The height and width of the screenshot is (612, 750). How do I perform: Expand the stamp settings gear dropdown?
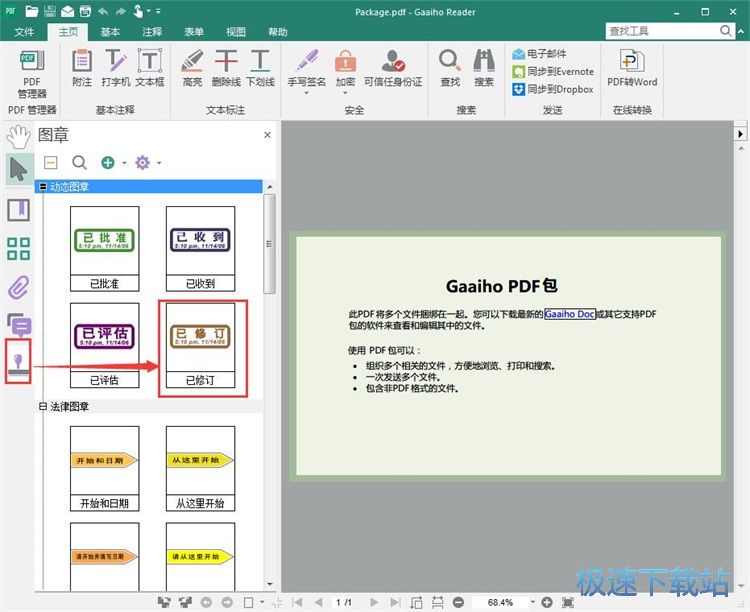point(159,162)
